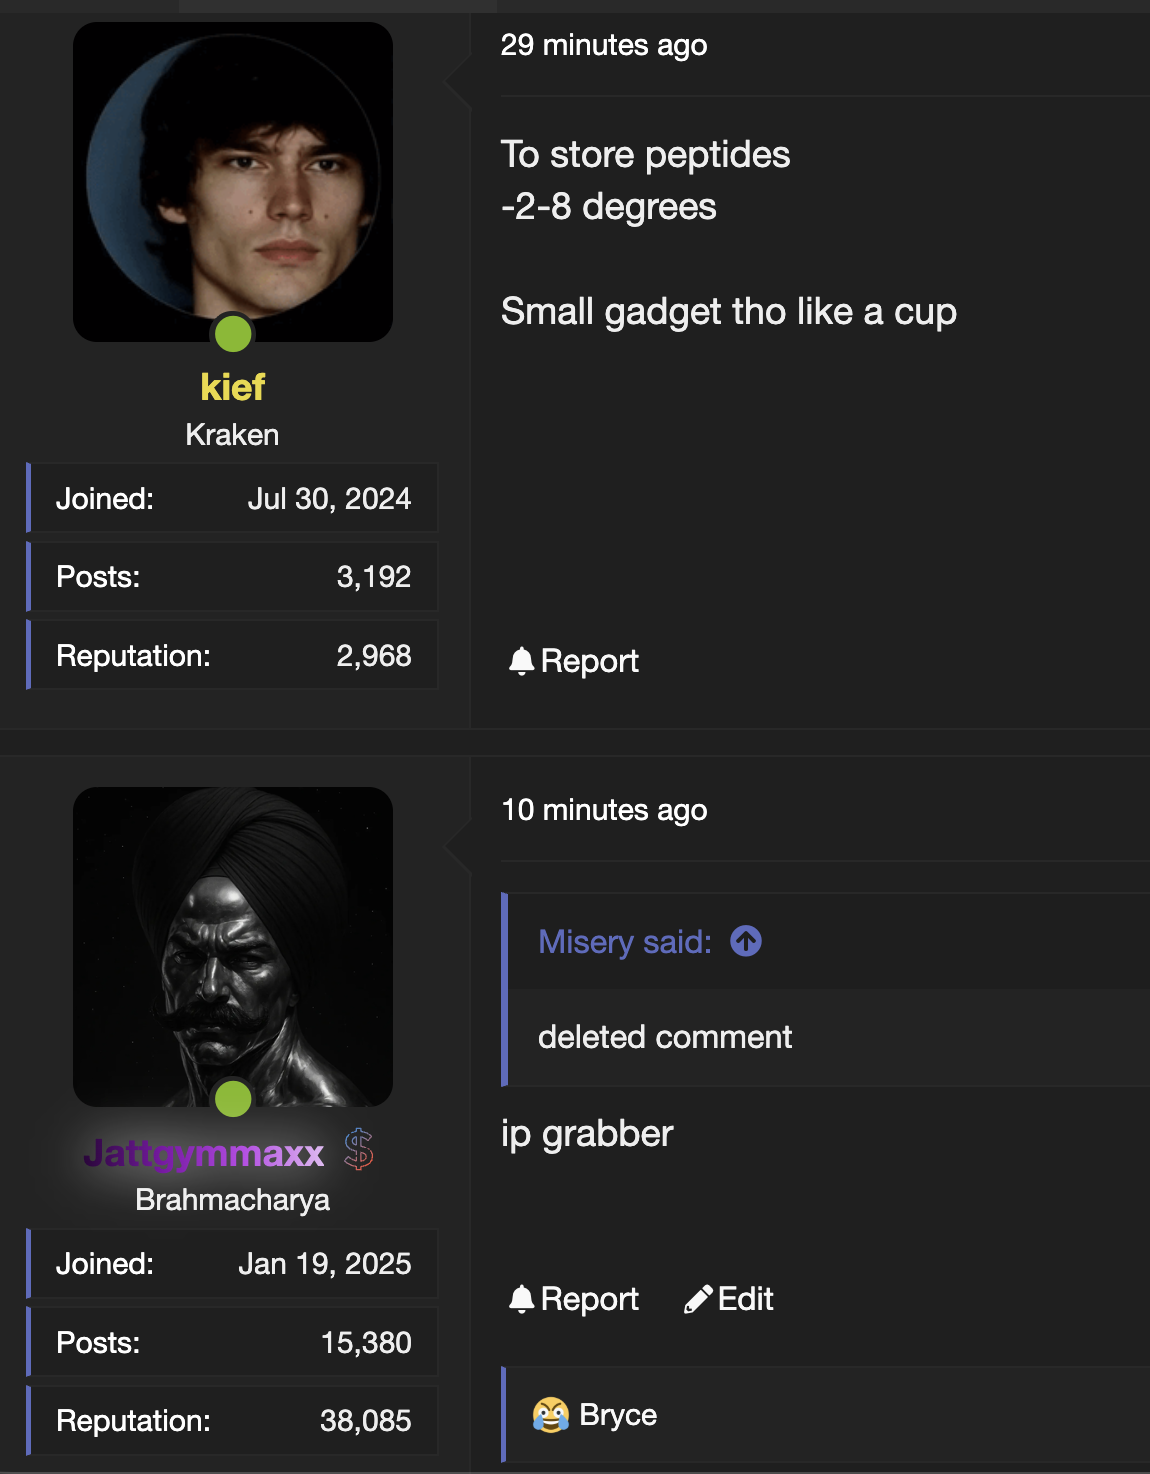Open kief's profile via the username
The height and width of the screenshot is (1474, 1150).
(x=232, y=387)
